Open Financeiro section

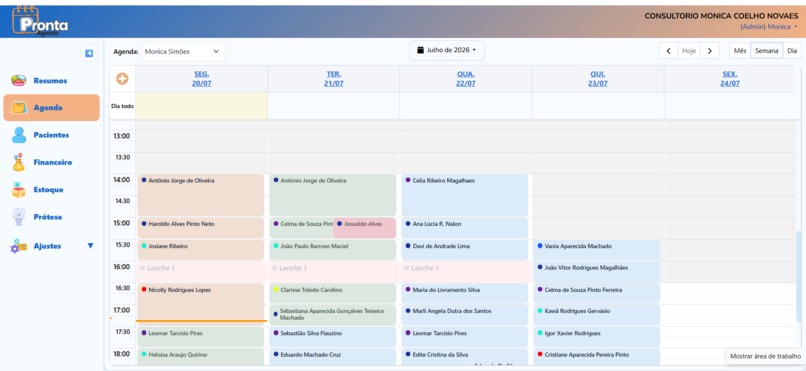(53, 162)
